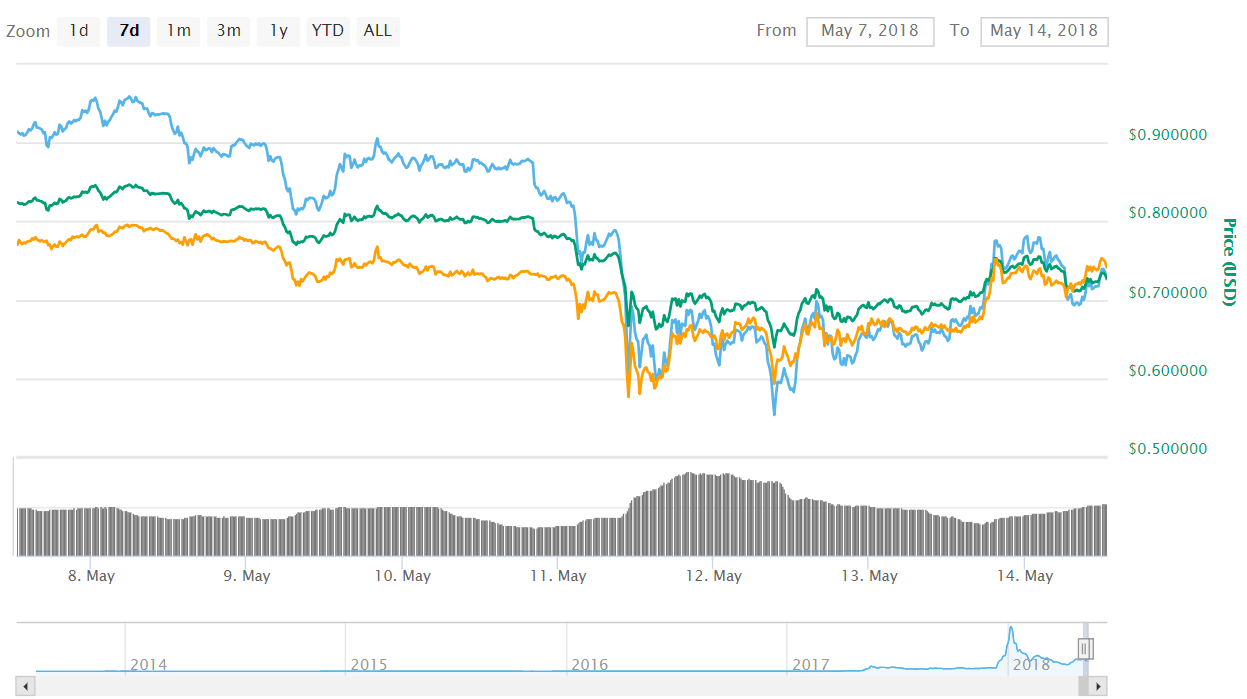Open the To date field
1247x699 pixels.
1044,31
